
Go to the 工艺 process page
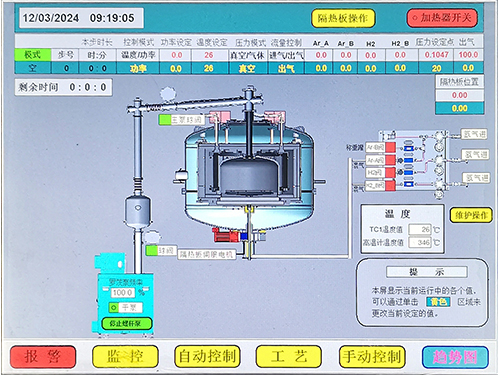[289, 357]
